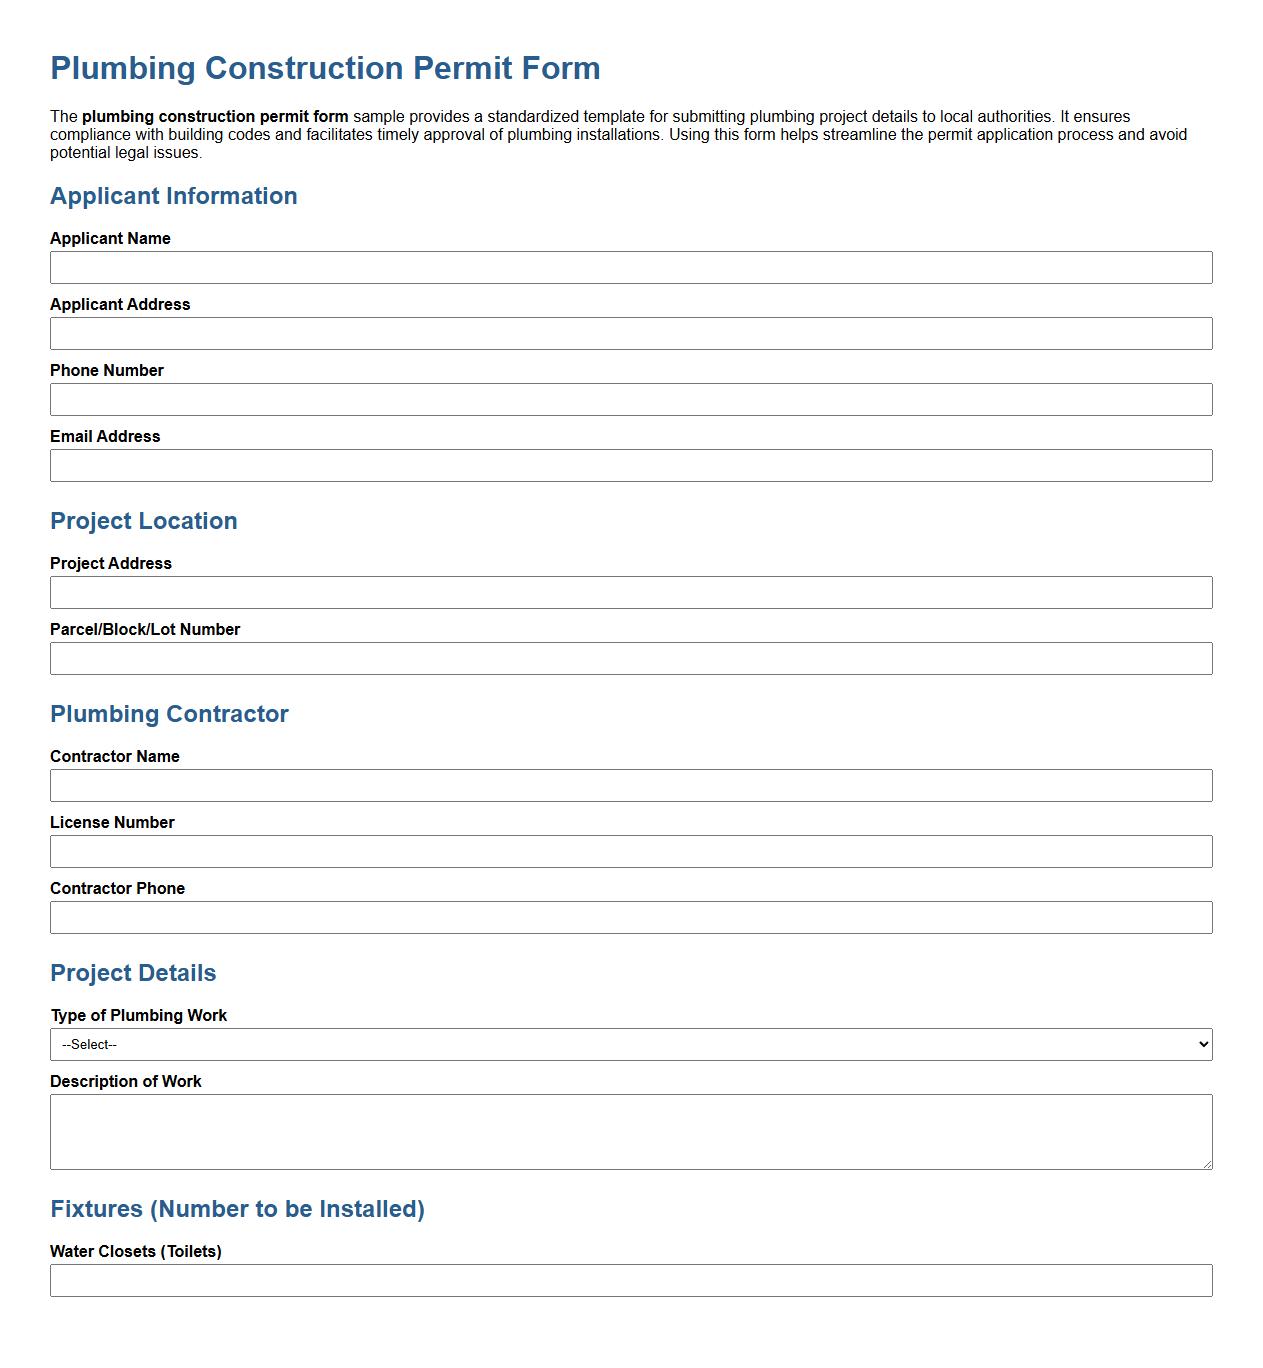
Task: Click the Water Closets (Toilets) input field
Action: pyautogui.click(x=630, y=1277)
